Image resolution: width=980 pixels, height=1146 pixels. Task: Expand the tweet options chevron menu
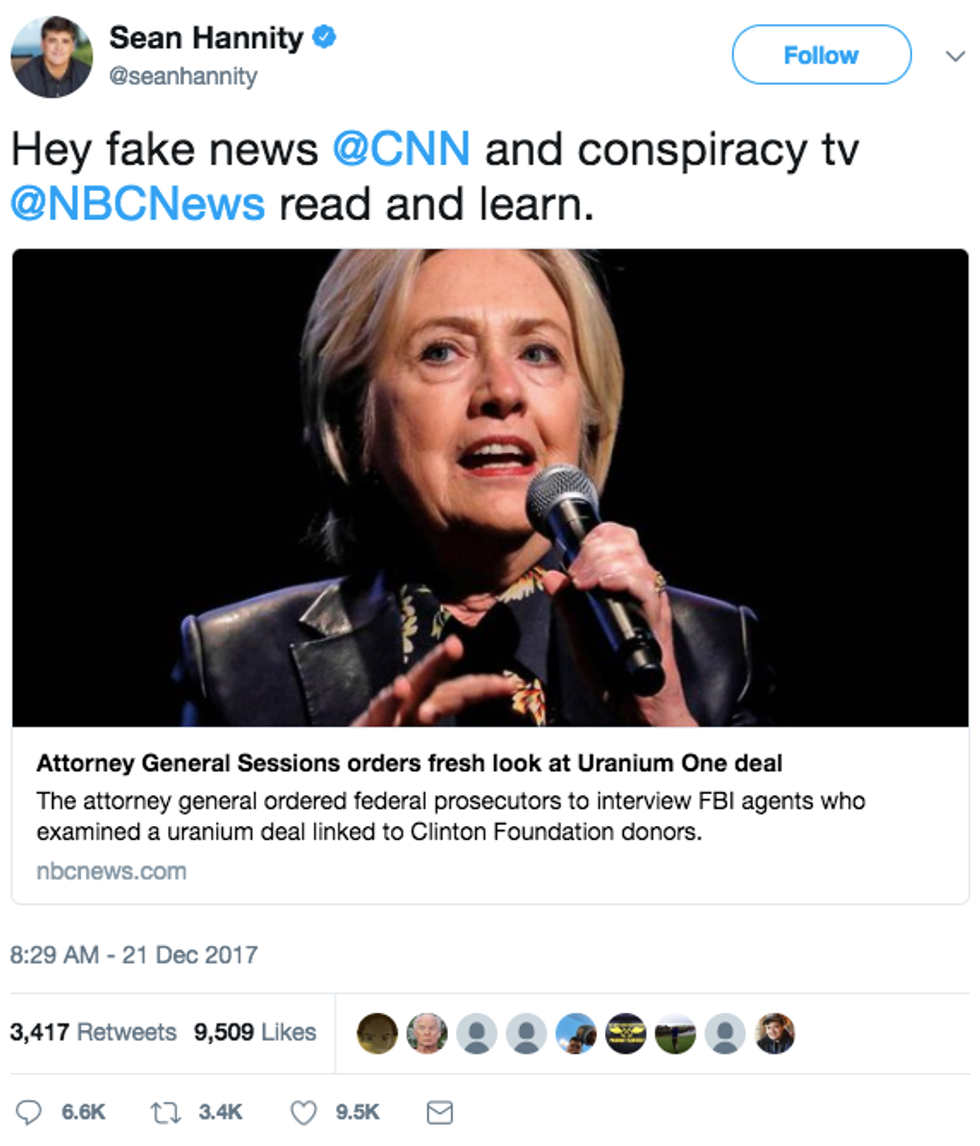(954, 57)
